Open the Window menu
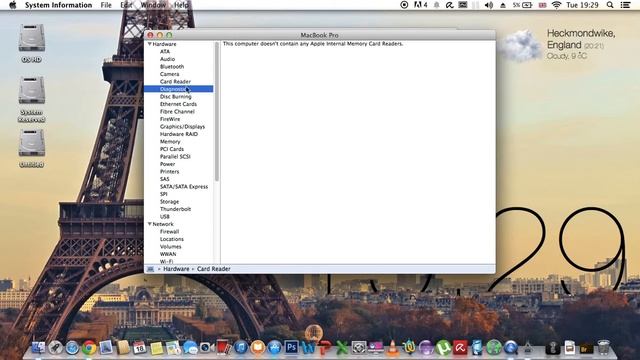The image size is (640, 360). pyautogui.click(x=153, y=5)
